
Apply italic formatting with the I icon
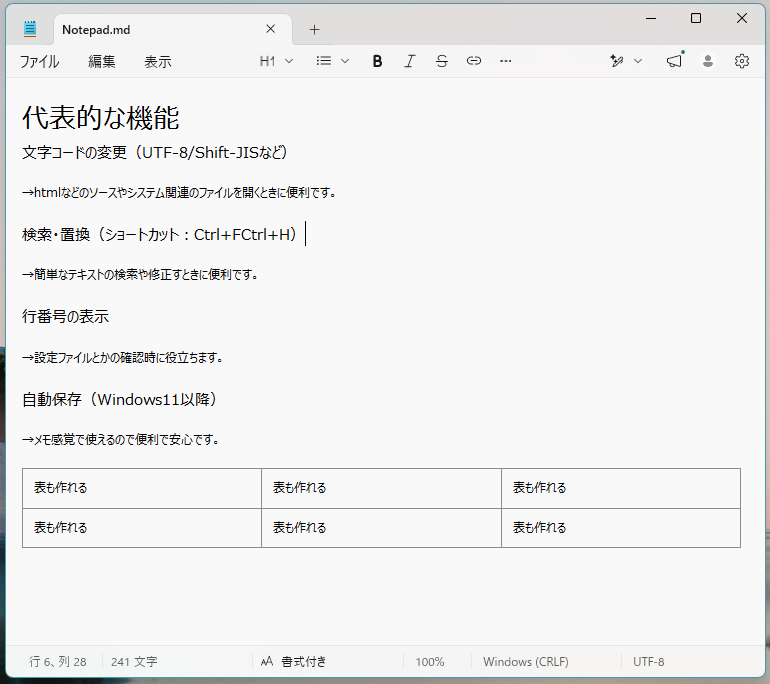pos(410,61)
